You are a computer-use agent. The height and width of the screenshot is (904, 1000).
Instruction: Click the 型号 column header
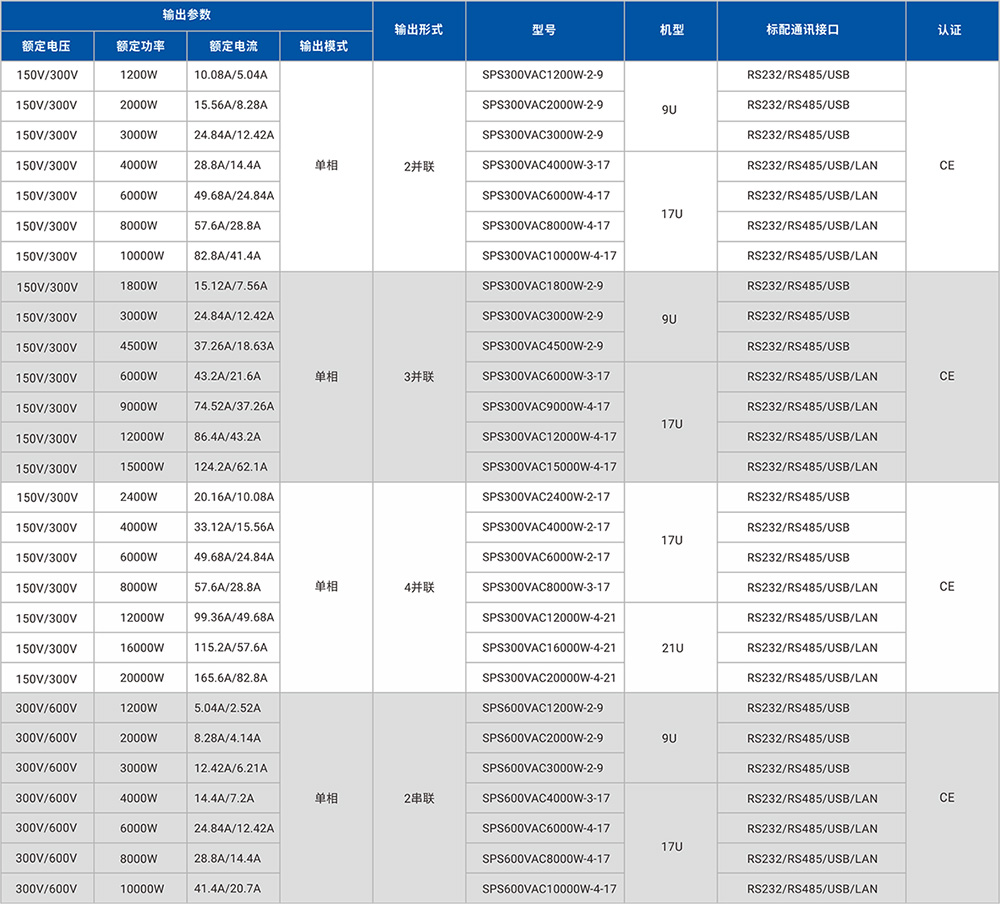click(545, 30)
